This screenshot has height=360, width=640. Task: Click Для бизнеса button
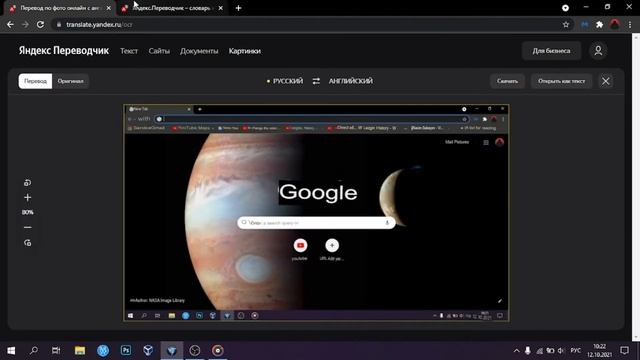[x=551, y=51]
